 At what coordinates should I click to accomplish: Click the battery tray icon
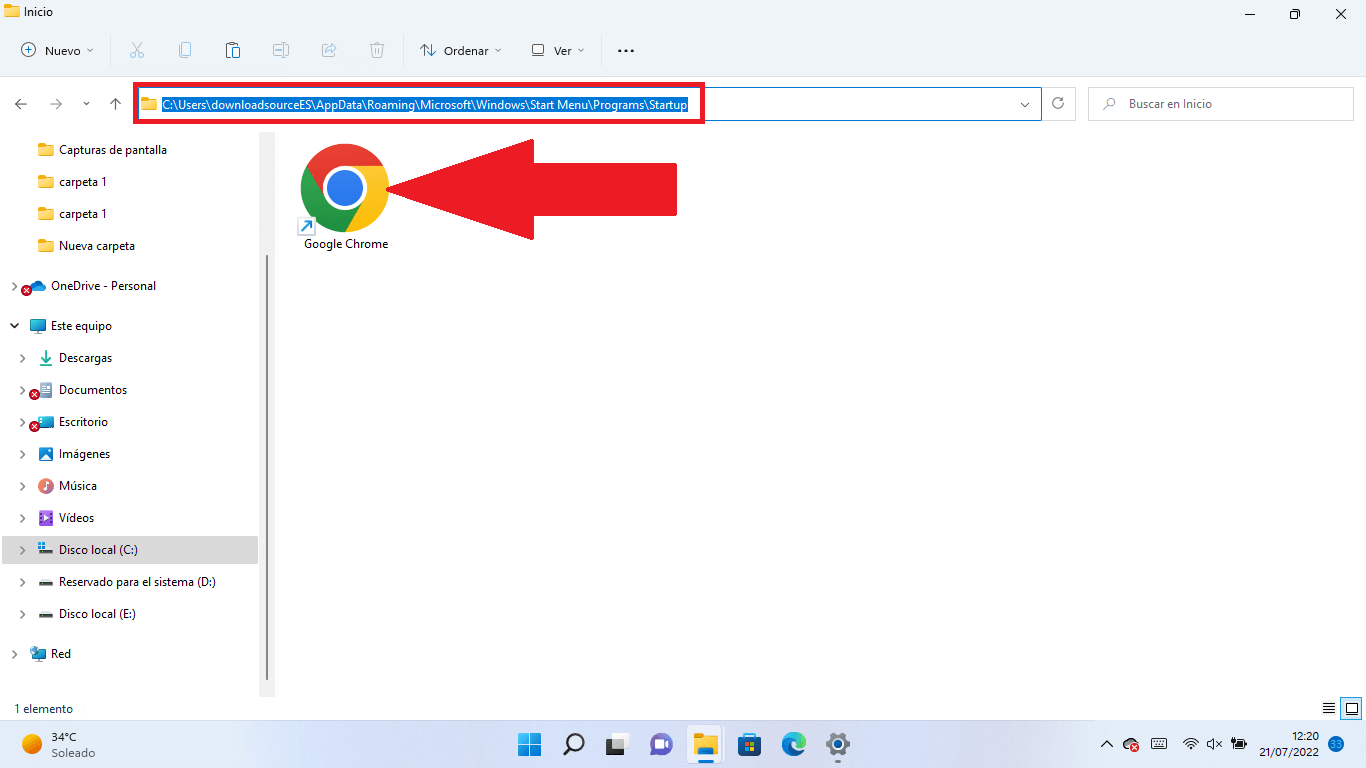click(1239, 744)
